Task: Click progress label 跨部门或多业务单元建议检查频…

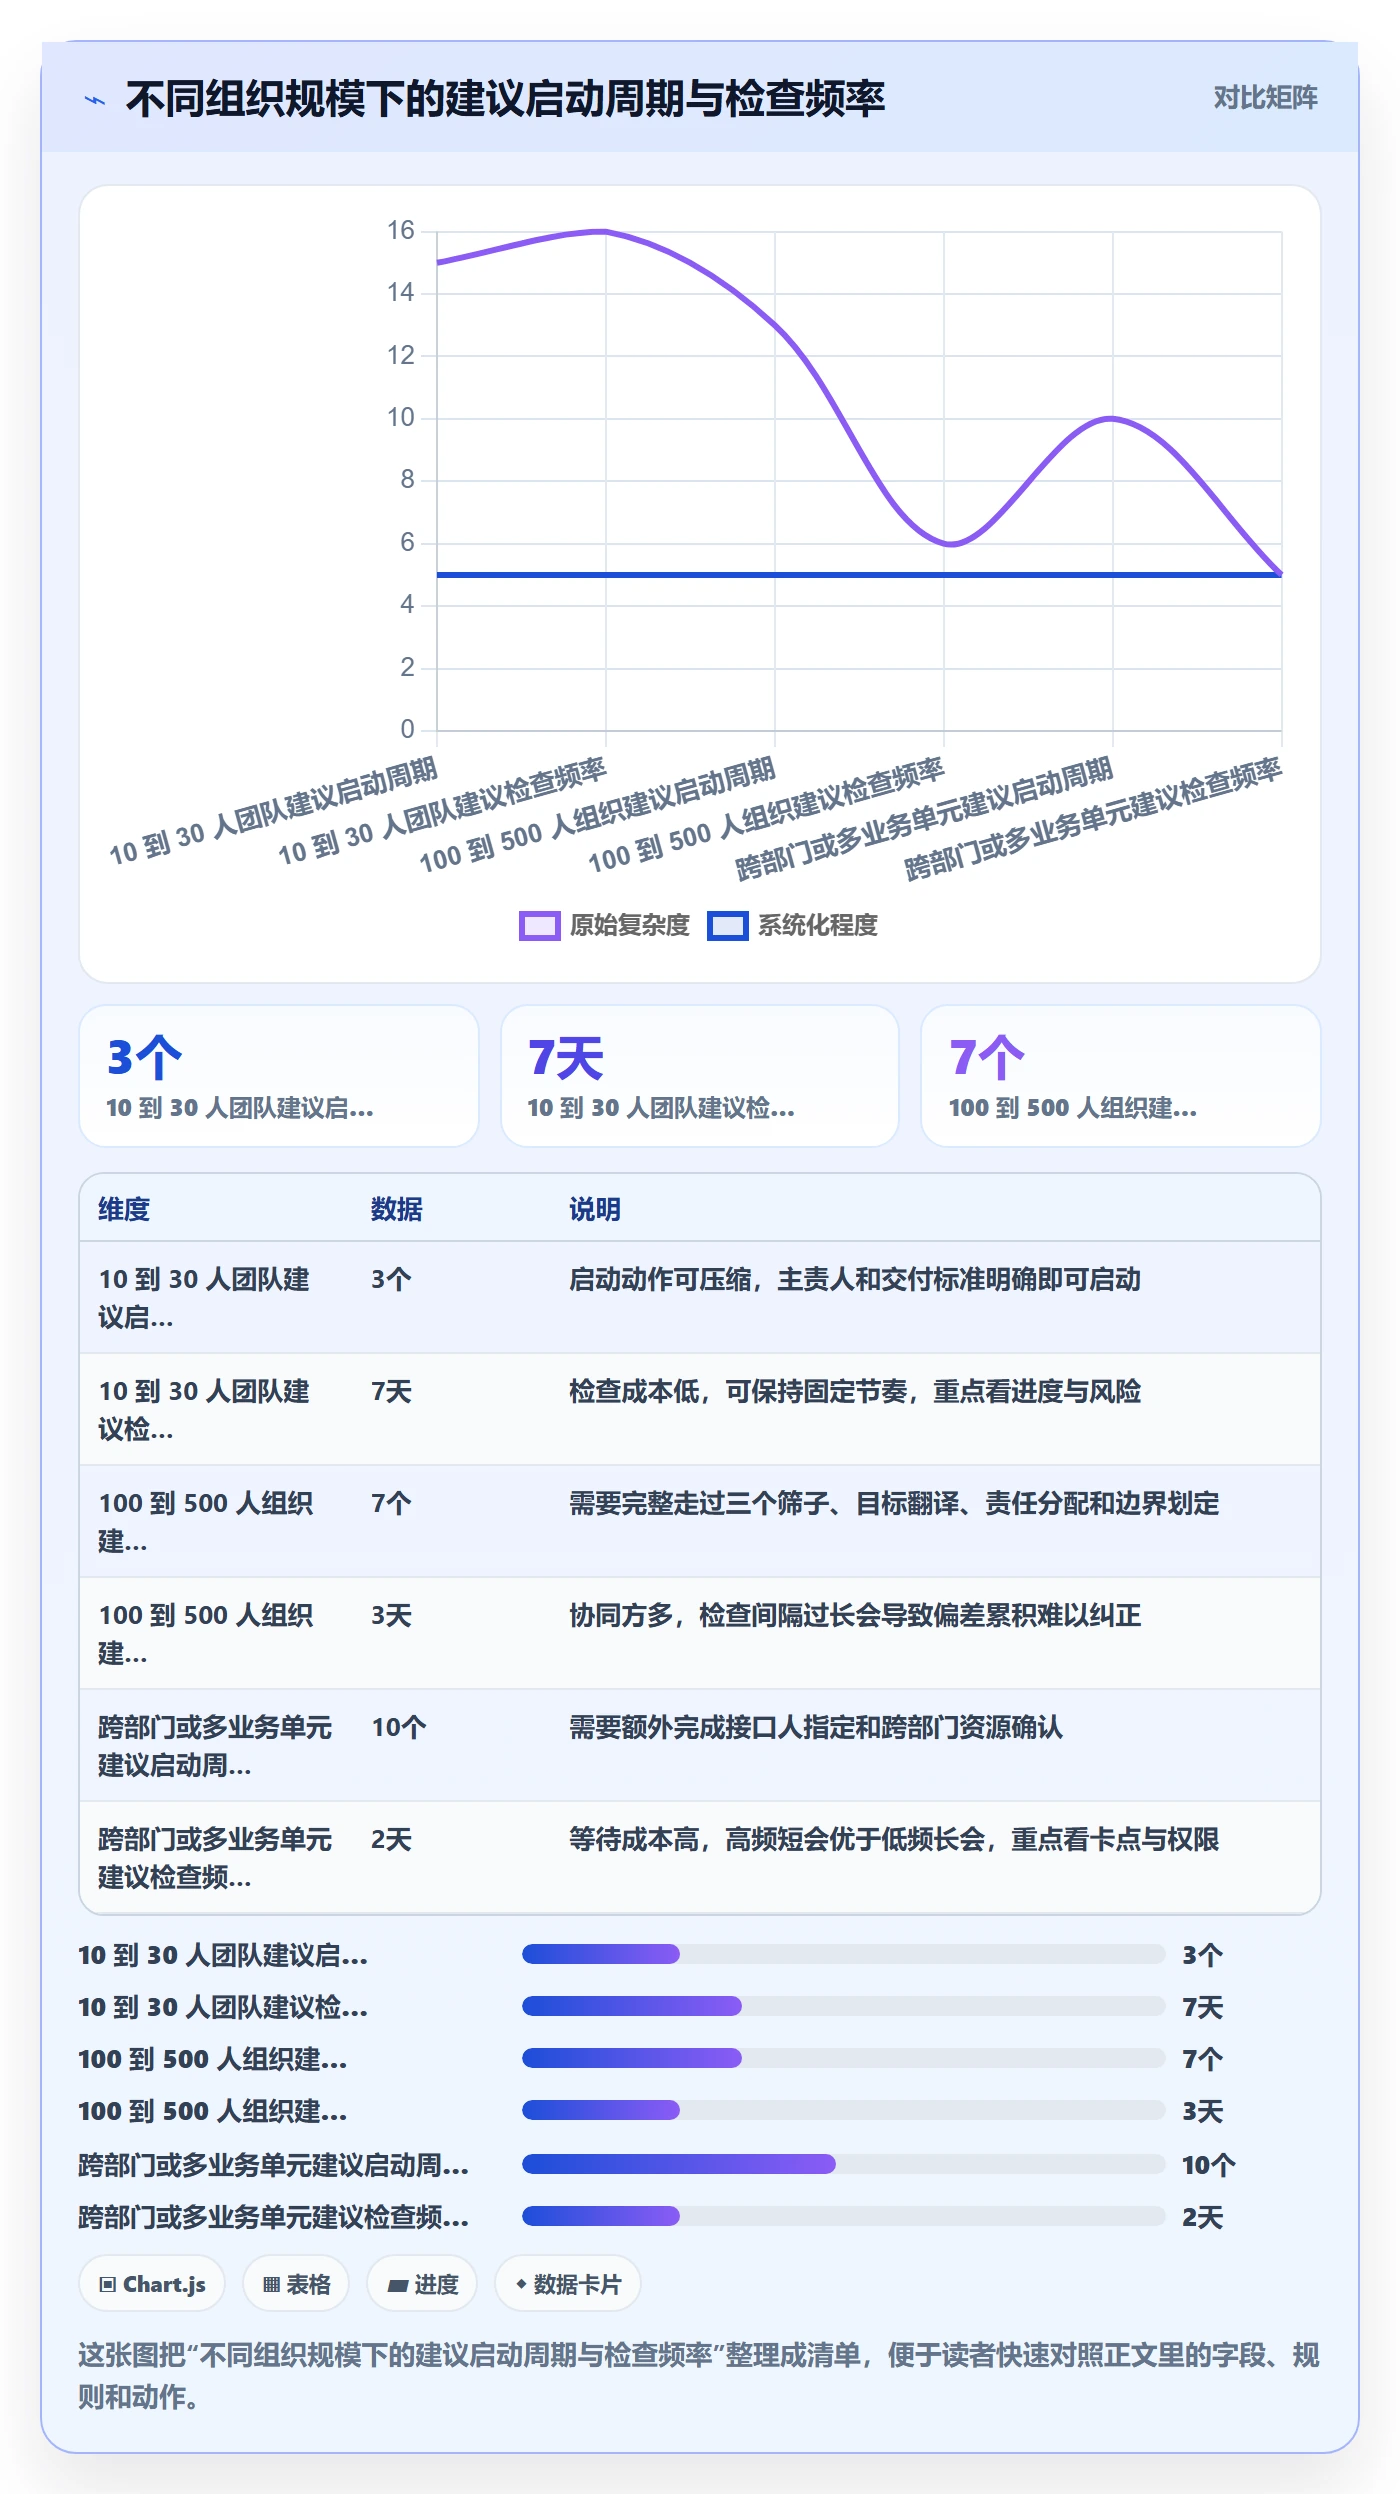Action: [x=273, y=2217]
